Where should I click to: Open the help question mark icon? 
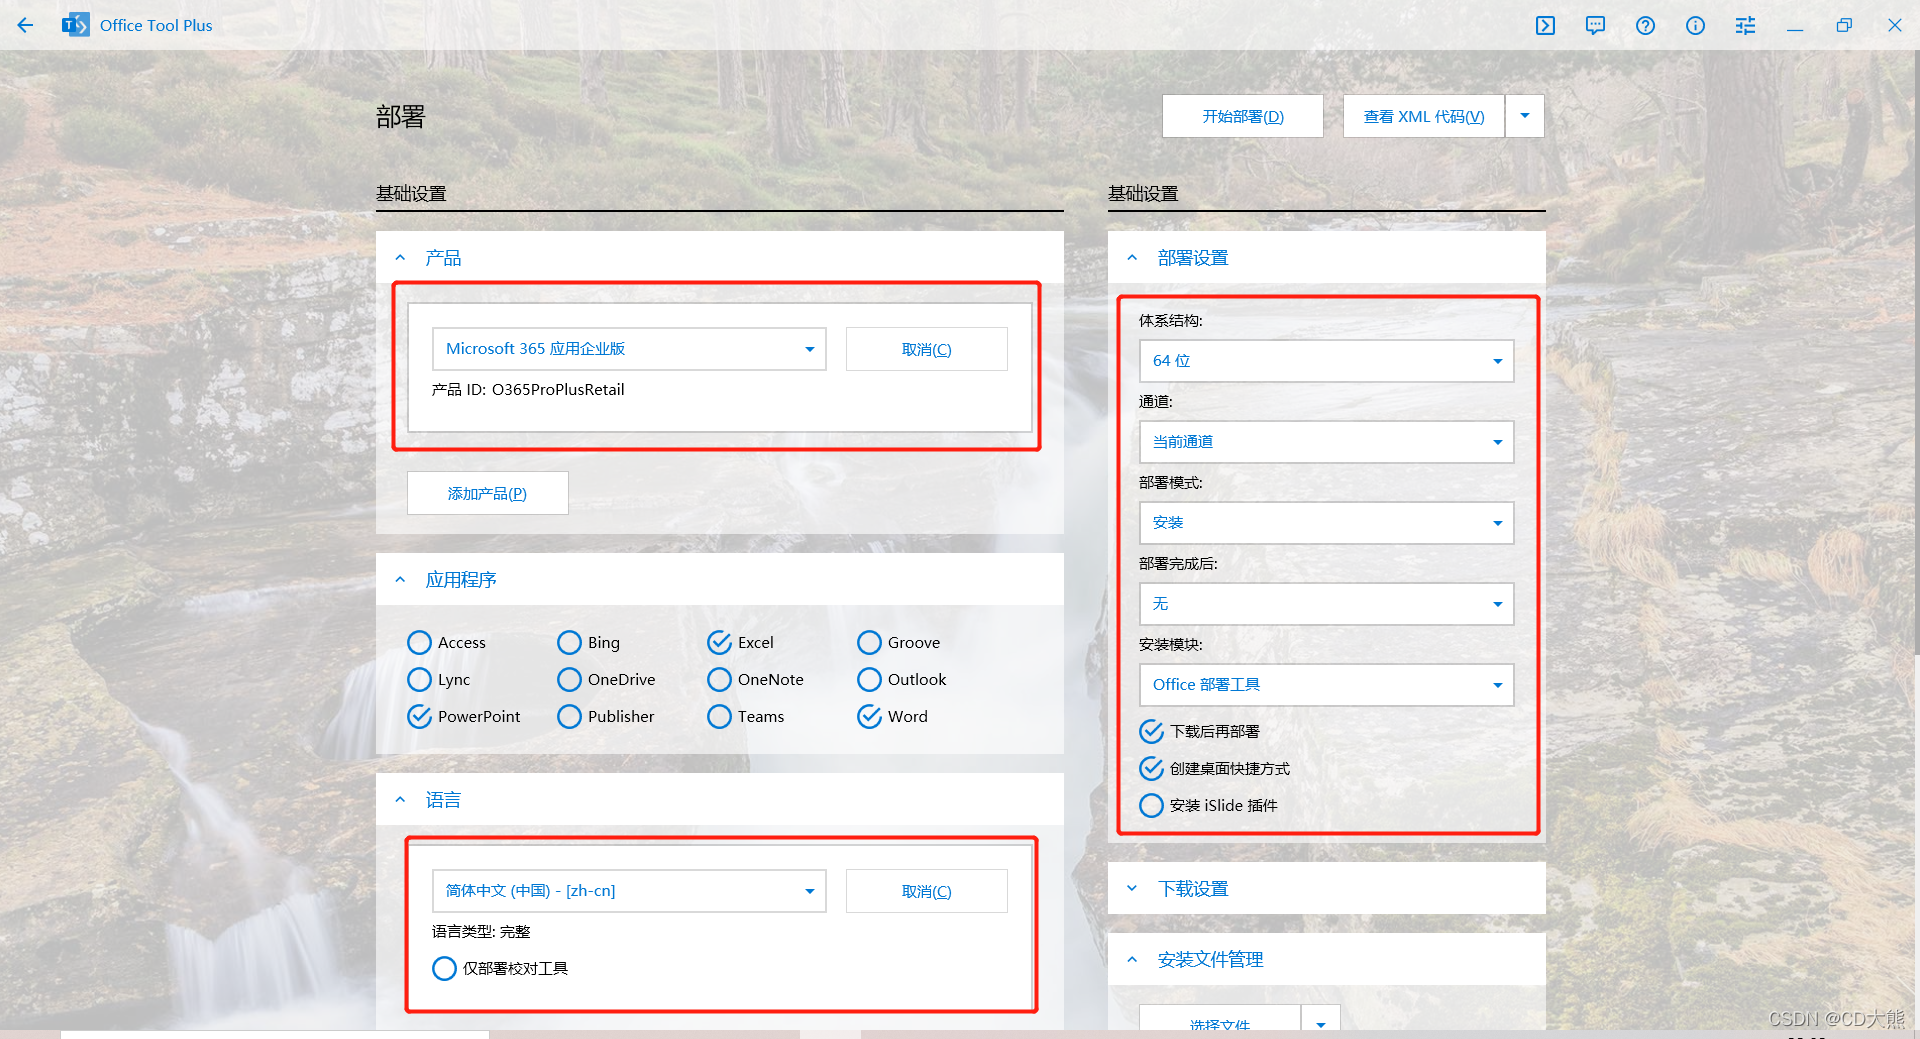pos(1645,25)
